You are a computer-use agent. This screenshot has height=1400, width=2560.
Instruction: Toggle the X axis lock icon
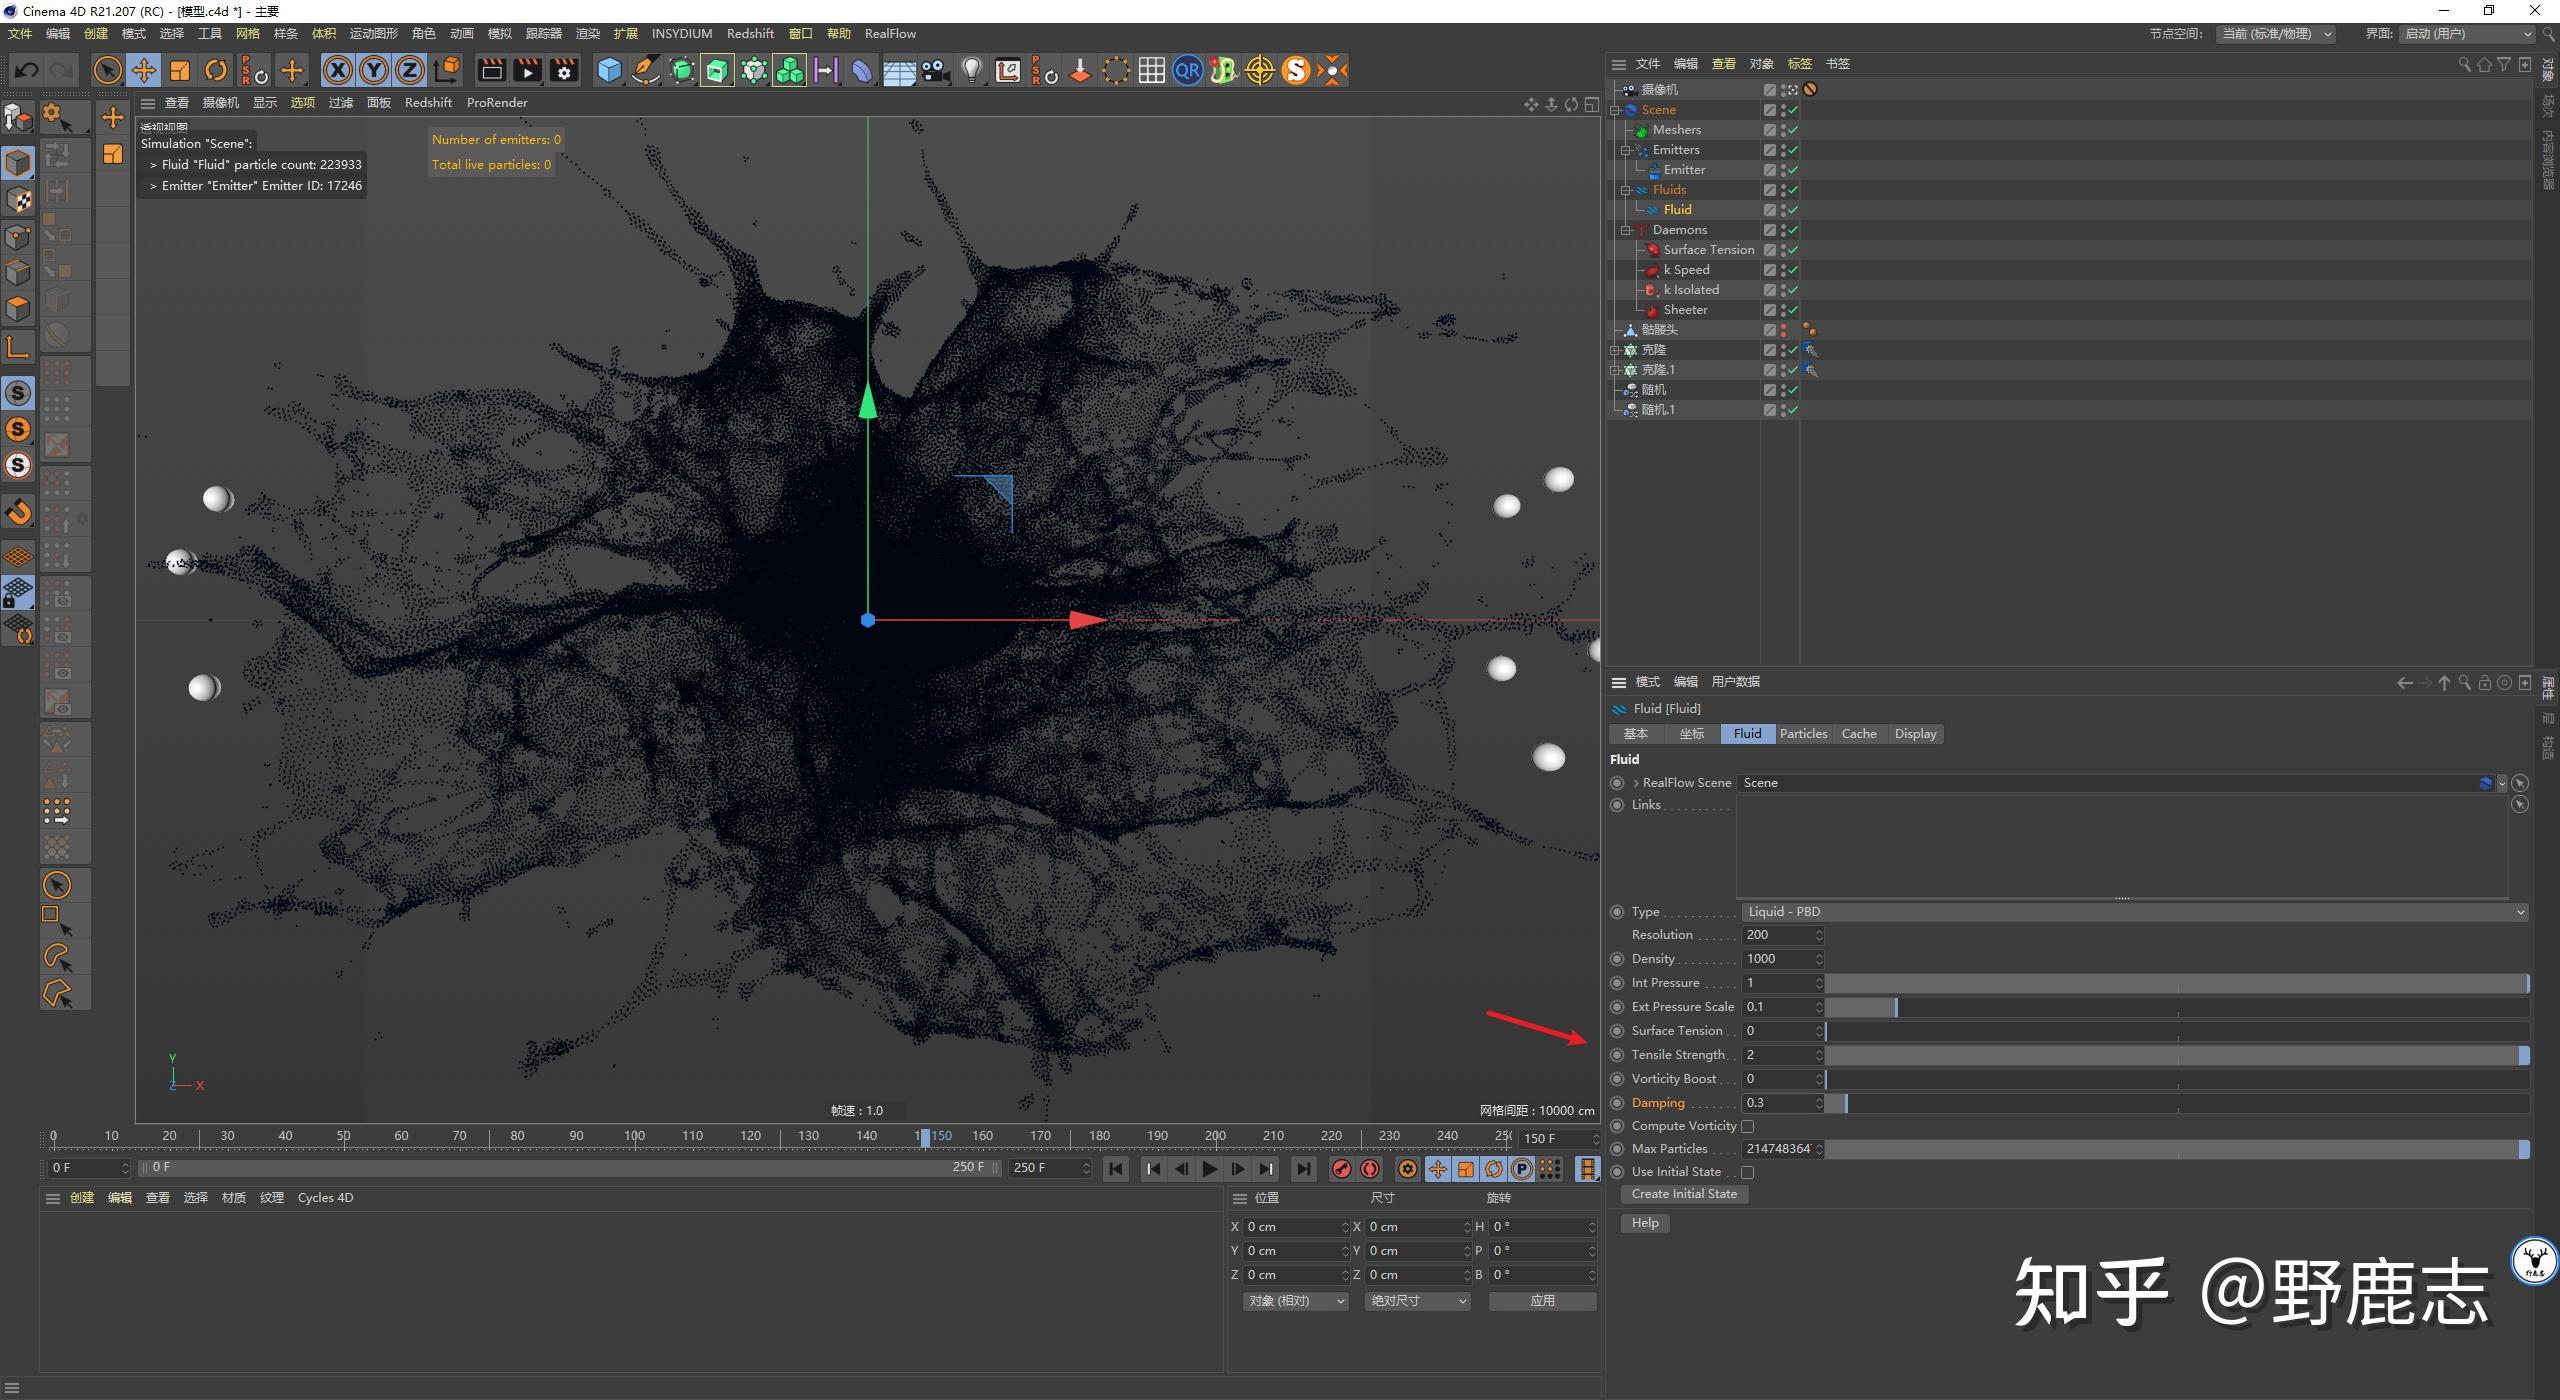pos(338,71)
